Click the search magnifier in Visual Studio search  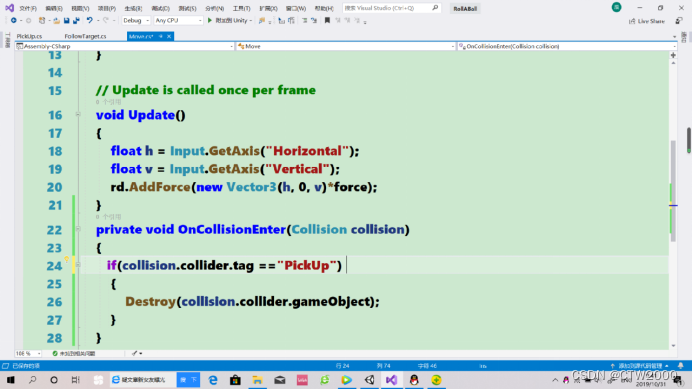click(x=435, y=8)
